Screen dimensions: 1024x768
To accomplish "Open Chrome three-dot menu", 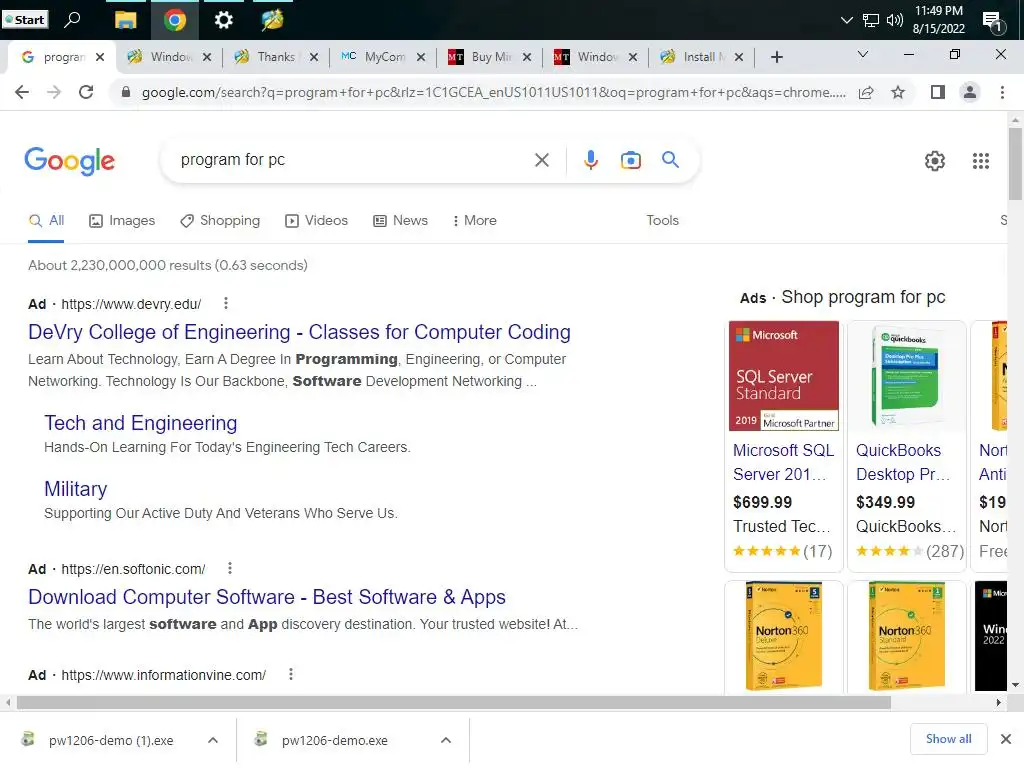I will [1002, 92].
